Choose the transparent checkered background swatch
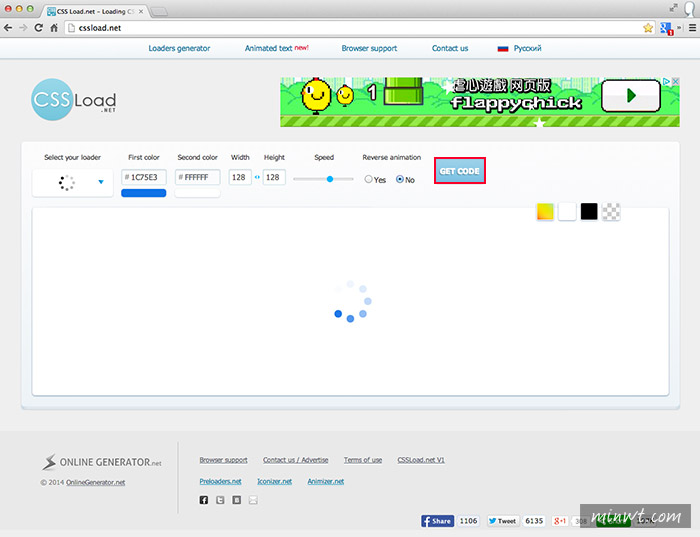 click(x=612, y=211)
